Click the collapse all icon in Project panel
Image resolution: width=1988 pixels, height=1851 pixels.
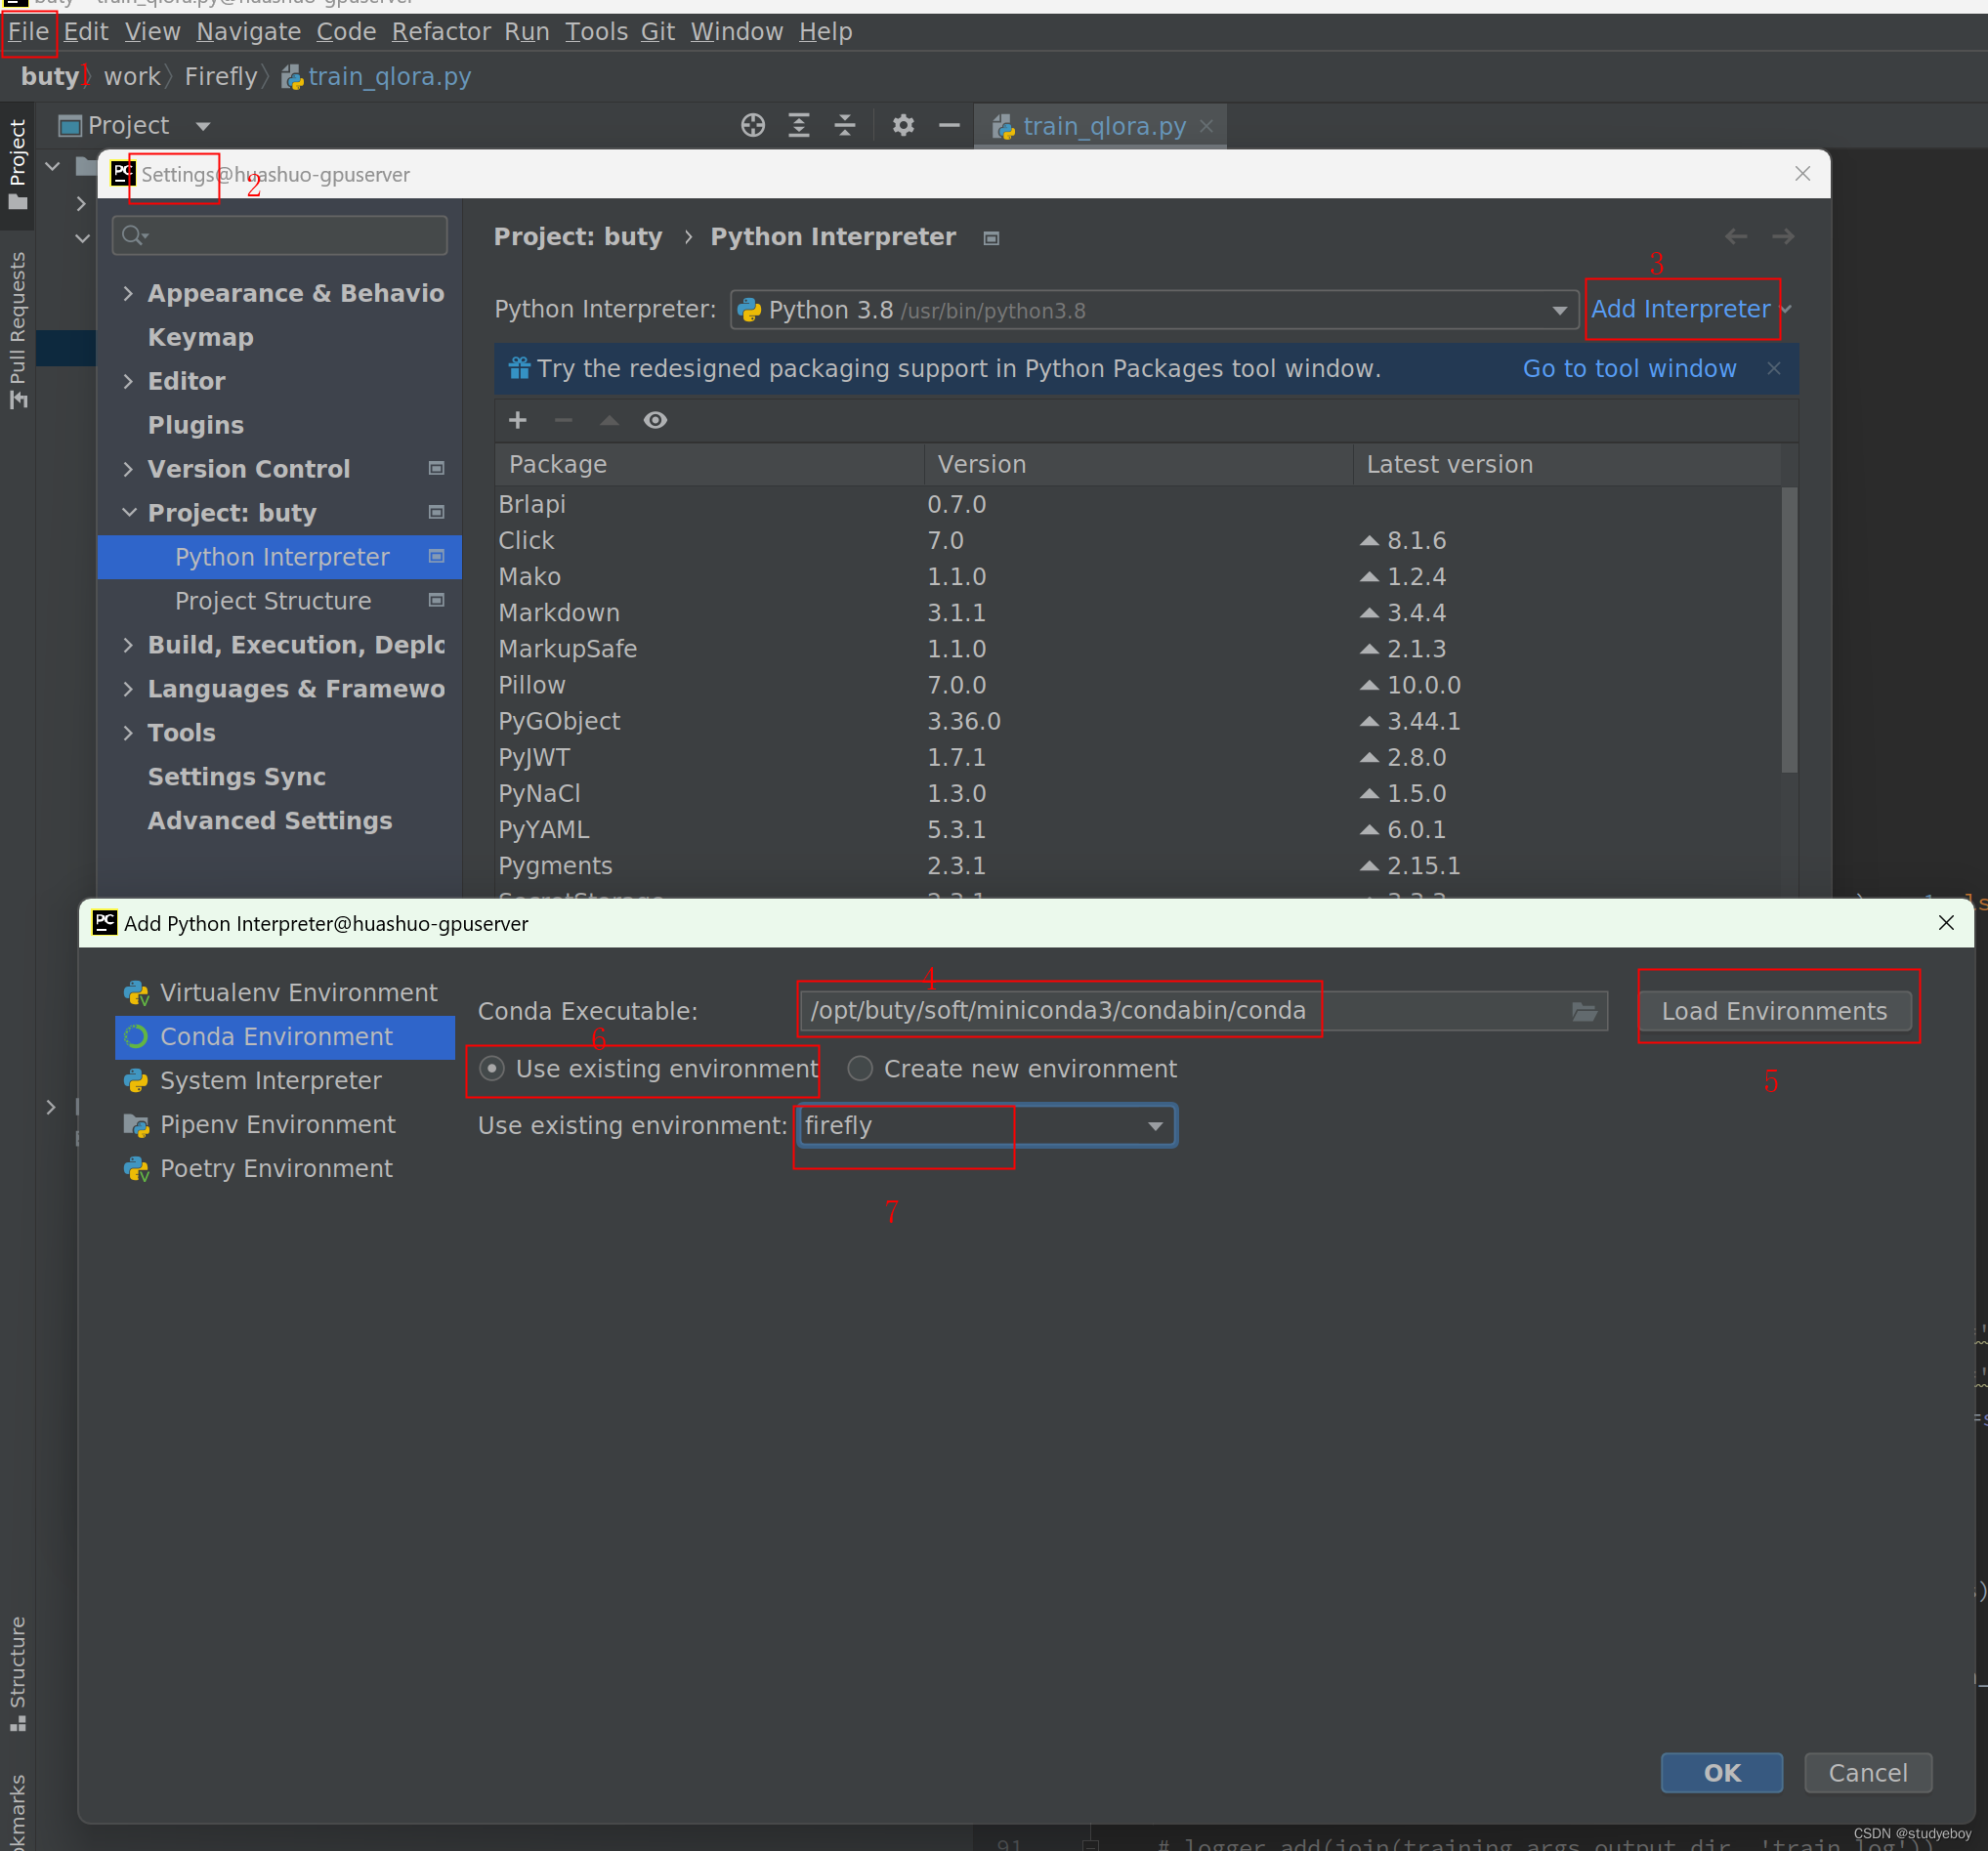845,125
